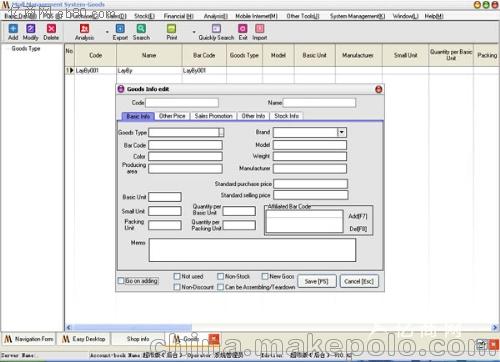The image size is (500, 362).
Task: Open the Other Tools menu
Action: [303, 16]
